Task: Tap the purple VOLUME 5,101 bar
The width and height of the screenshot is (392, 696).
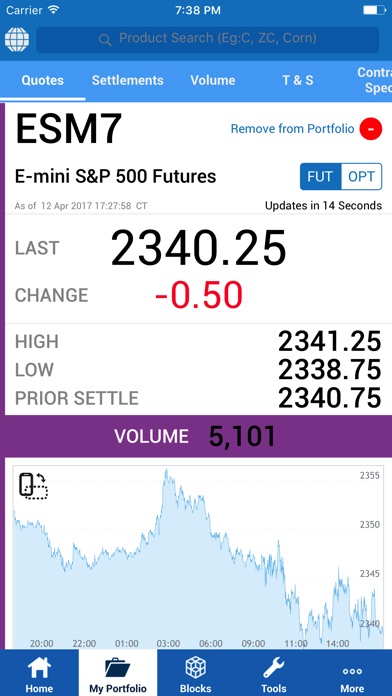Action: click(196, 437)
